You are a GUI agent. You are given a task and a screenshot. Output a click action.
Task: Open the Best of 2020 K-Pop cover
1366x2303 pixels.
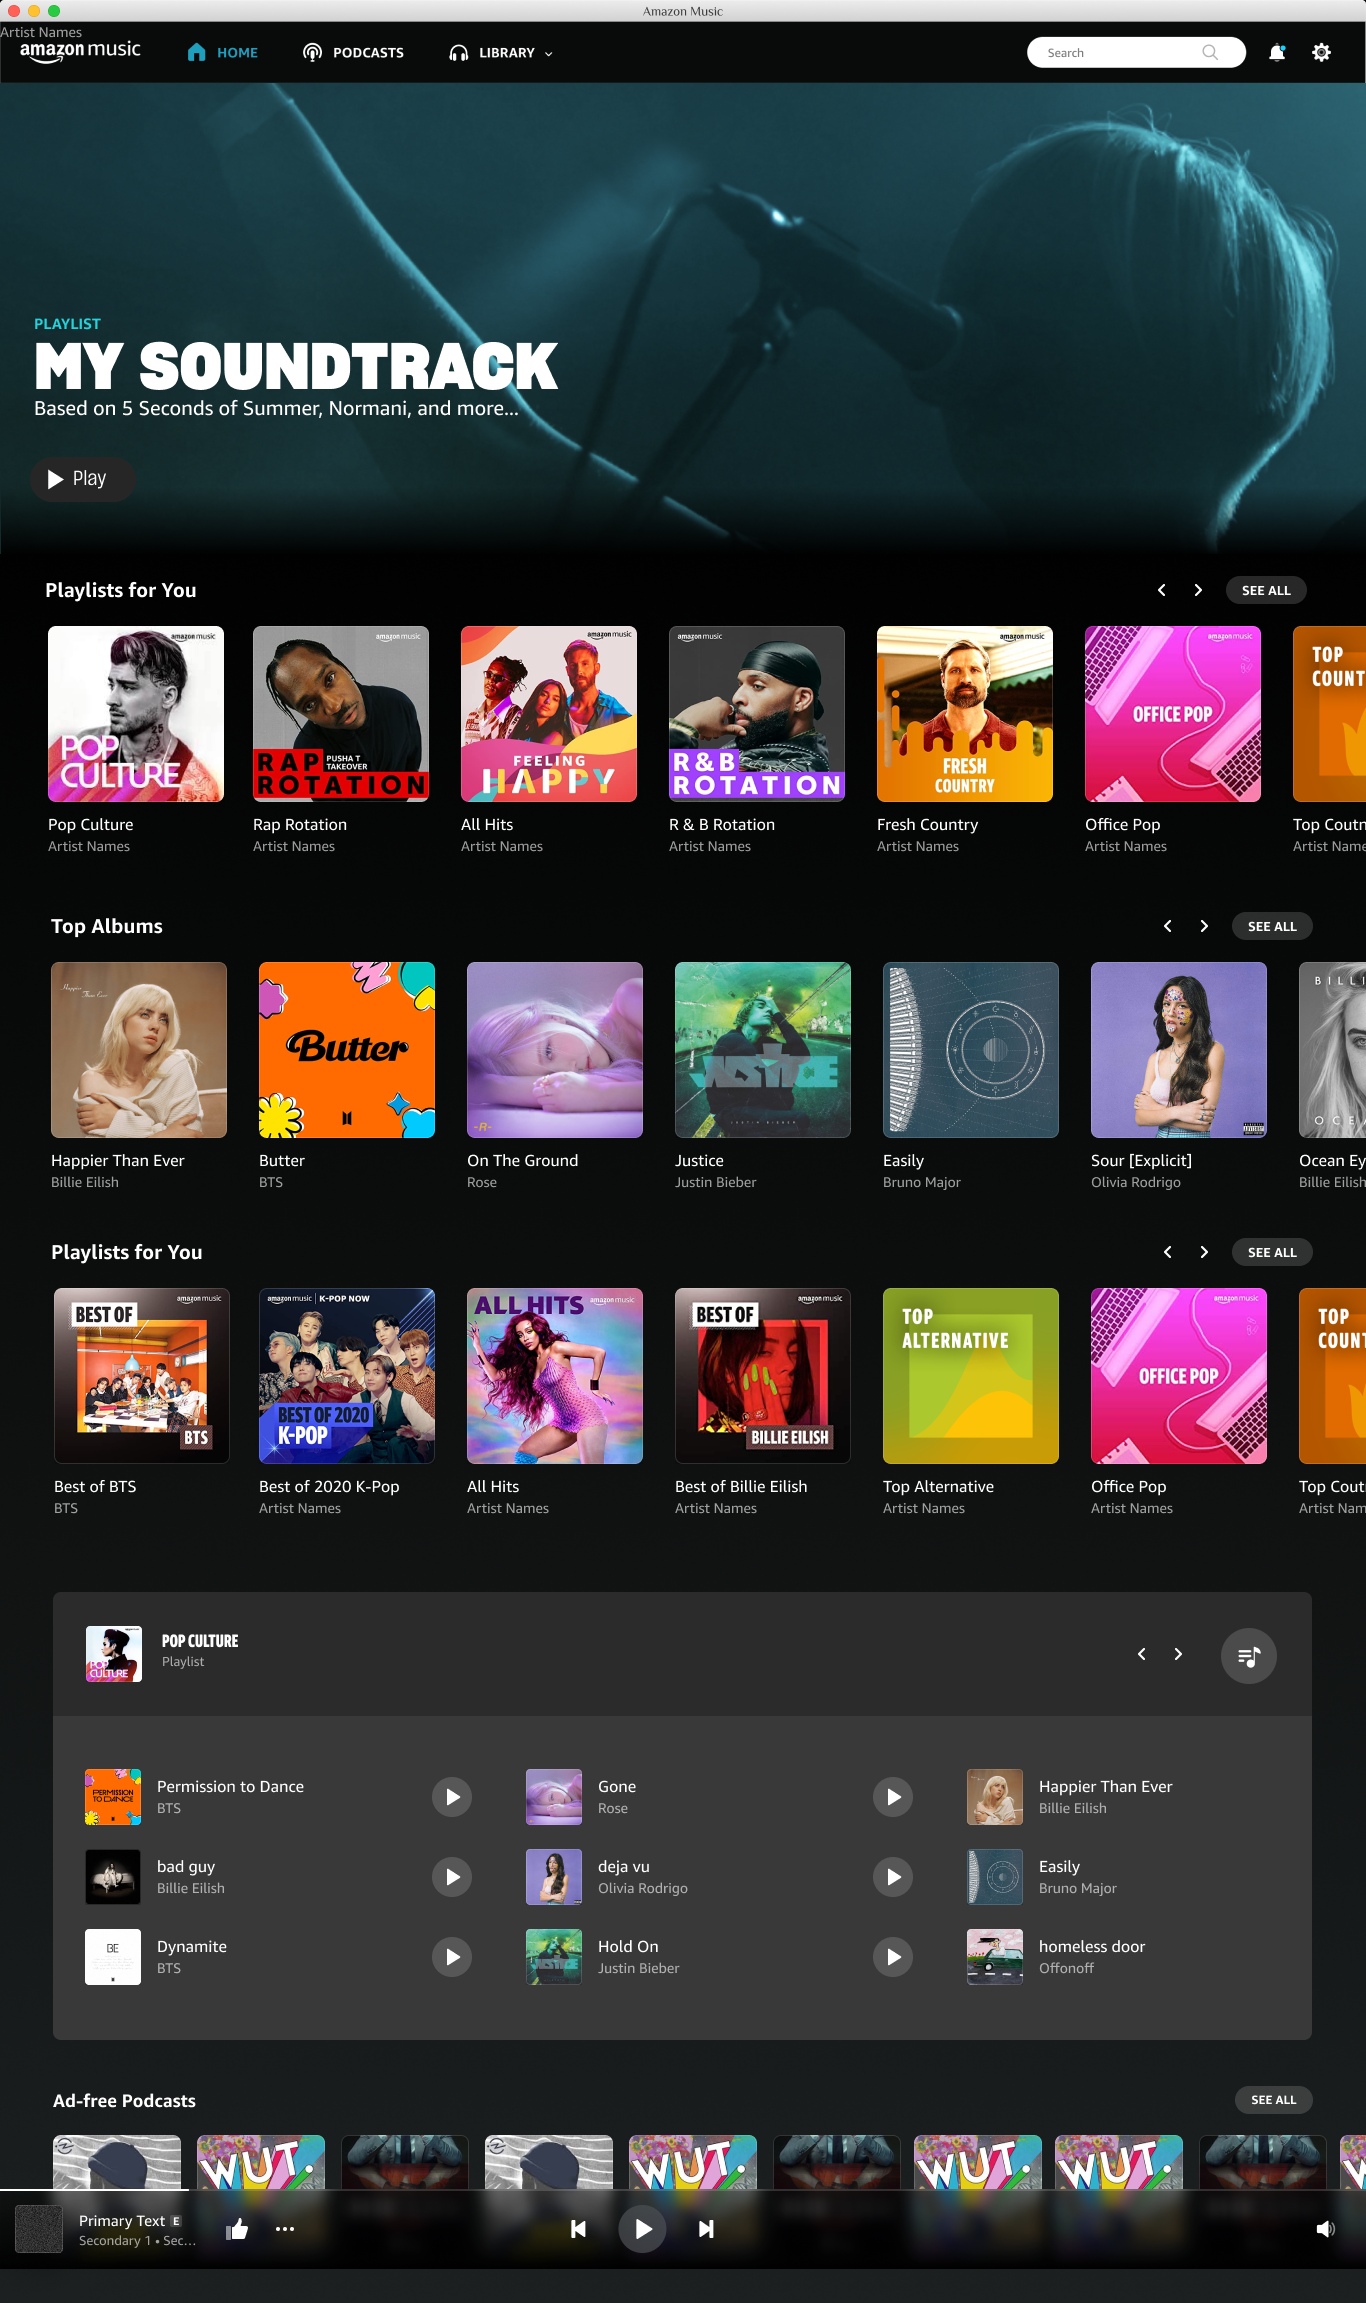tap(347, 1376)
